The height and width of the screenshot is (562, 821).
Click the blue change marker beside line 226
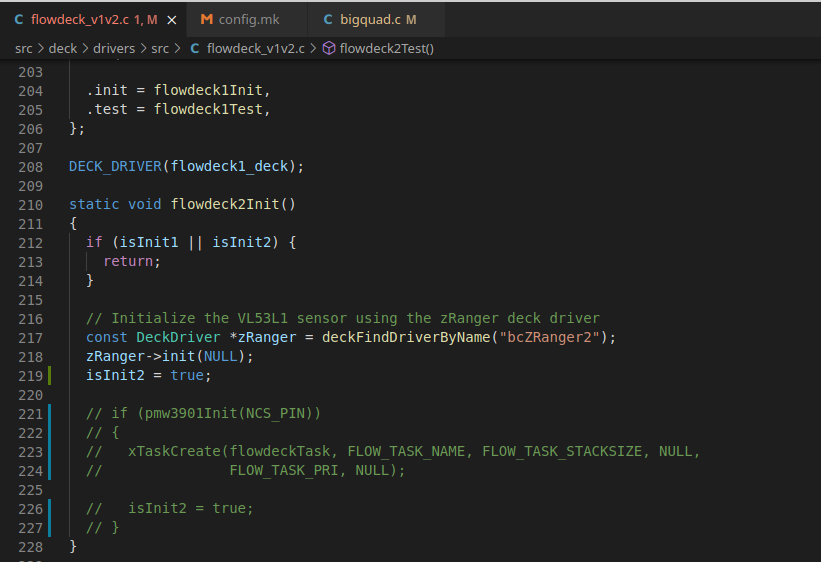click(50, 508)
